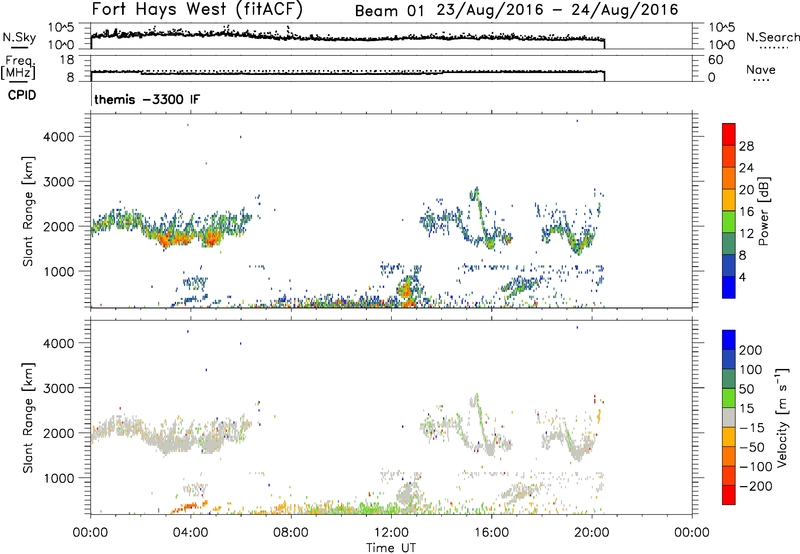Screen dimensions: 800x554
Task: Select the "Freq. [MHz]" axis label
Action: [18, 68]
